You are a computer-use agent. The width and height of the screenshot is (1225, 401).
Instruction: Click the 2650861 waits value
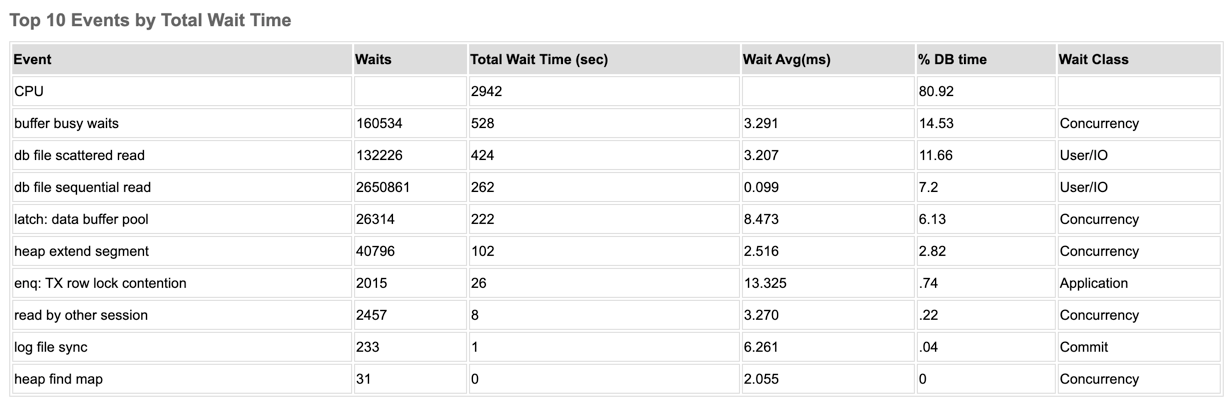tap(382, 187)
